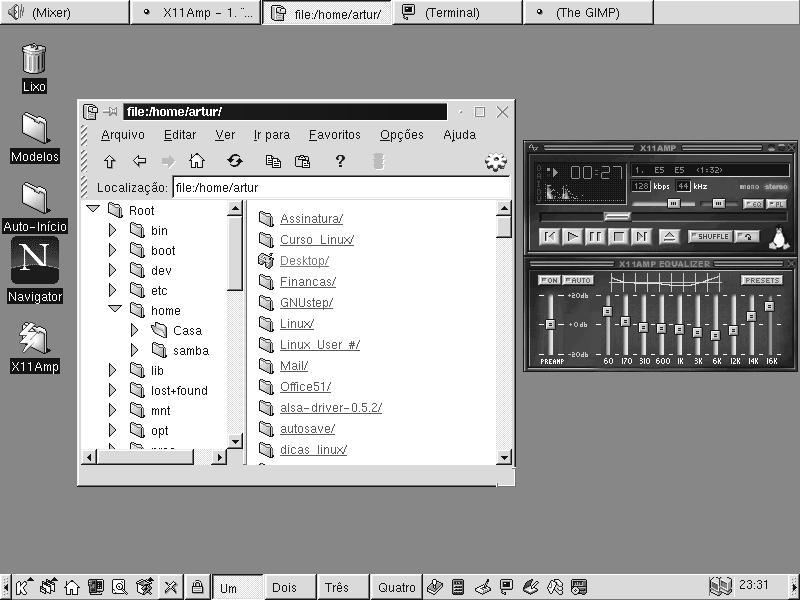800x600 pixels.
Task: Toggle the PL playlist button in X11Amp
Action: [x=776, y=204]
